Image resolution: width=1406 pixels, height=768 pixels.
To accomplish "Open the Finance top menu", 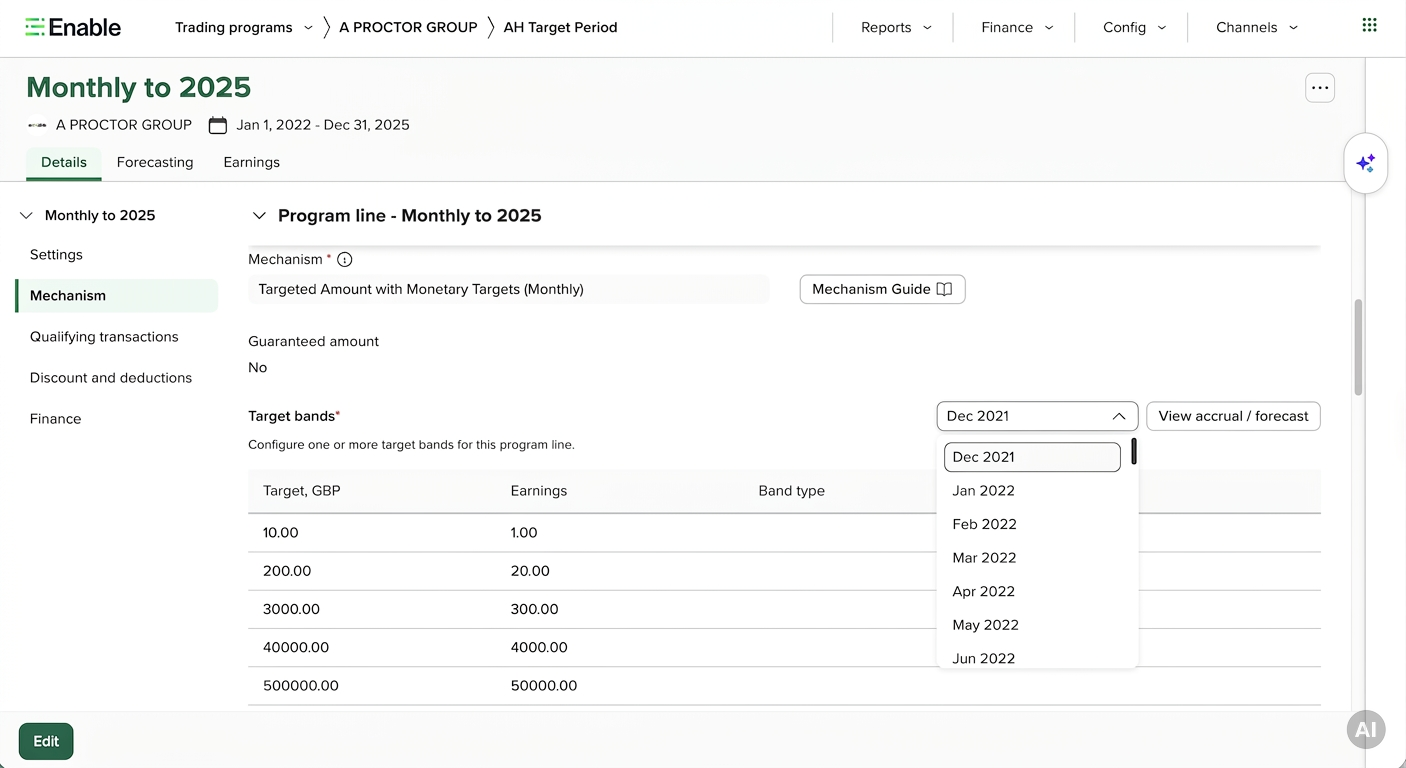I will point(1017,28).
